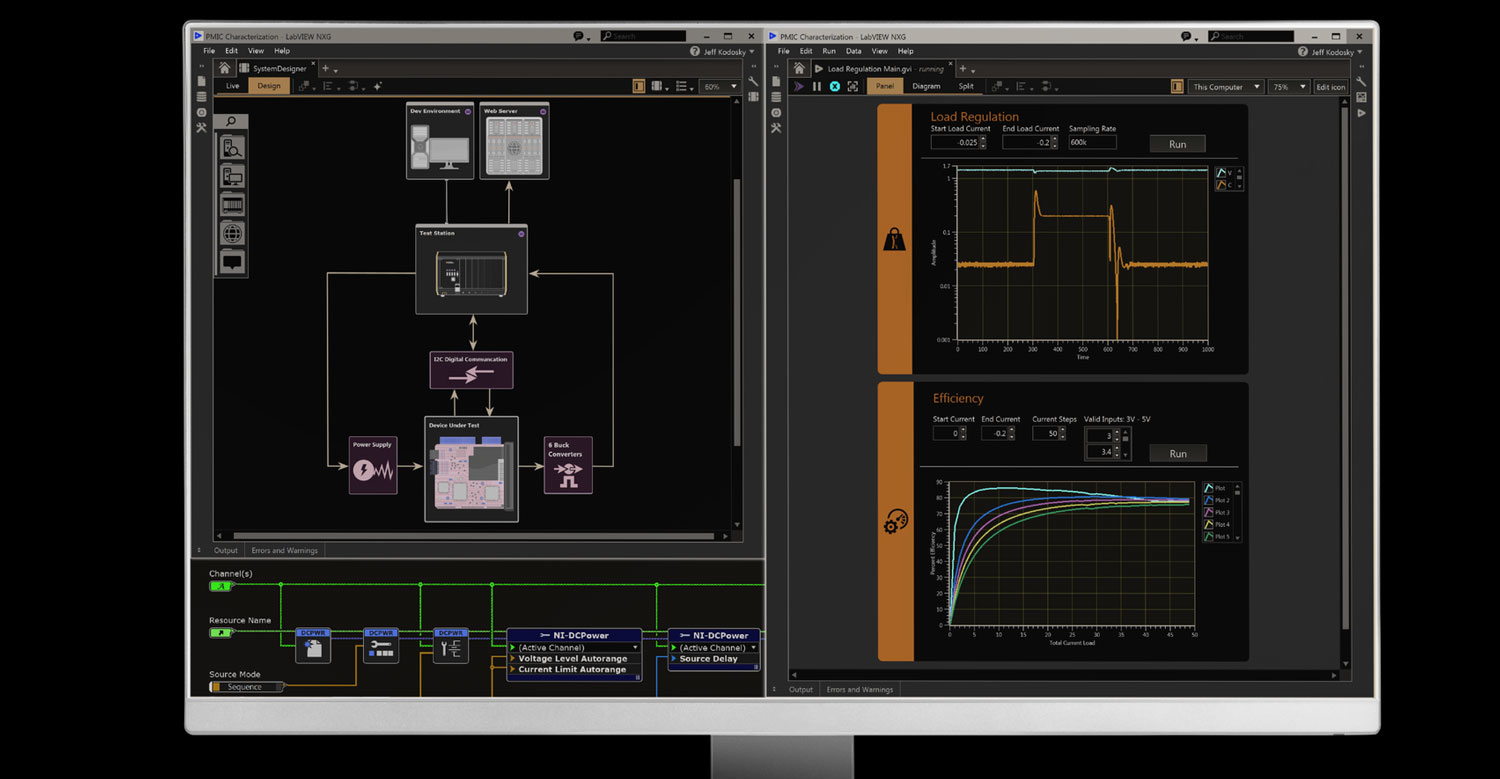Open the Data menu

pyautogui.click(x=854, y=51)
